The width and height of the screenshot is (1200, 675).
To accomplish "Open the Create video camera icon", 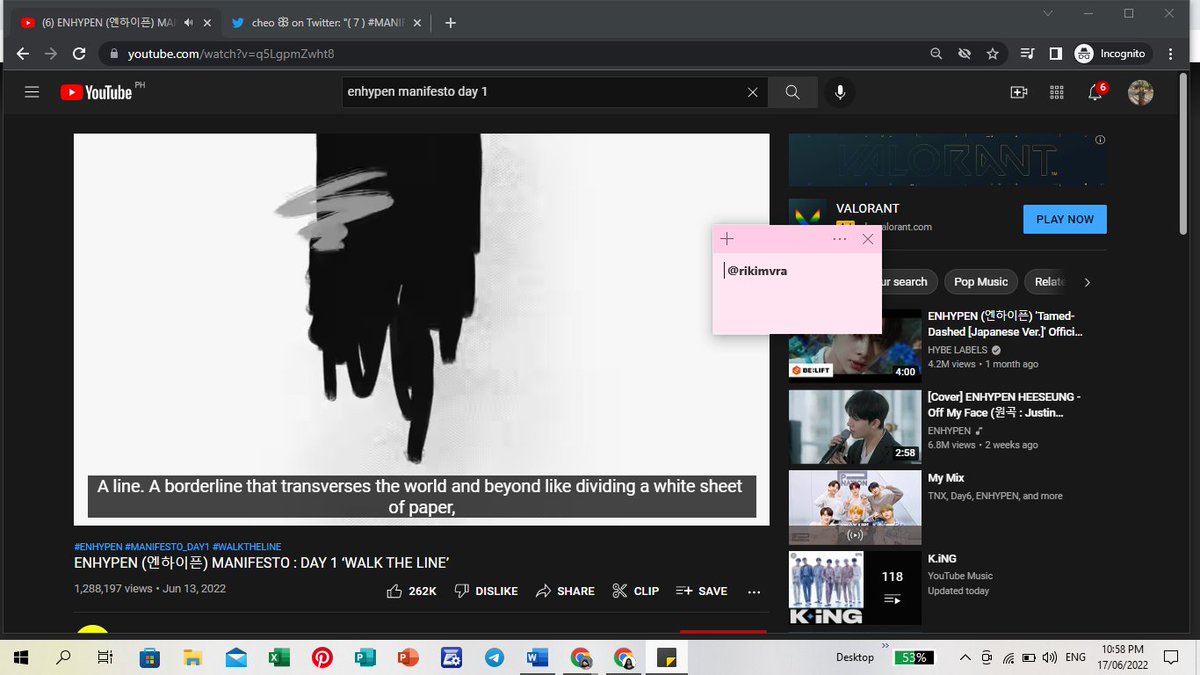I will (x=1019, y=92).
